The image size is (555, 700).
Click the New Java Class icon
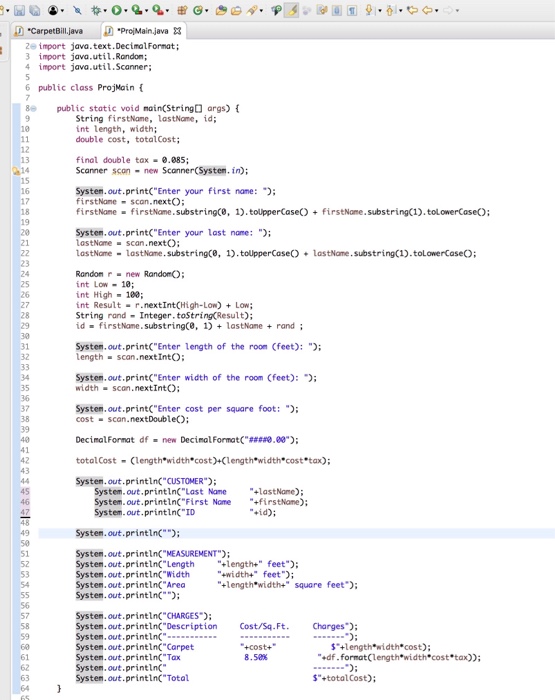(198, 10)
